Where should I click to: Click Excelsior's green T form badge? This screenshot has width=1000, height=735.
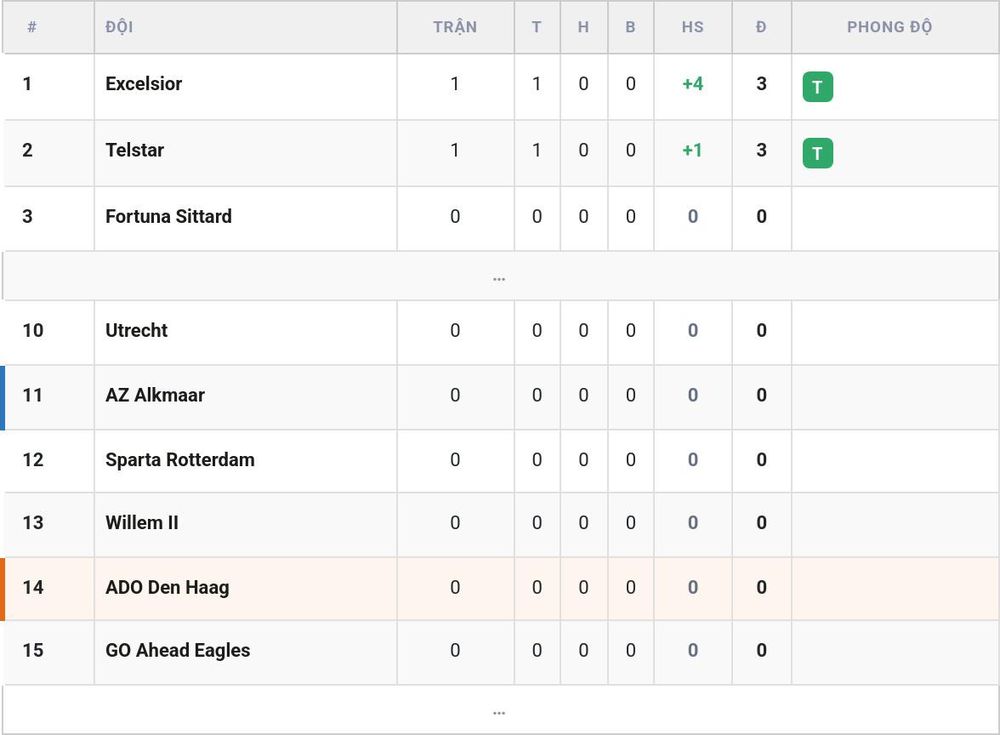(x=818, y=87)
